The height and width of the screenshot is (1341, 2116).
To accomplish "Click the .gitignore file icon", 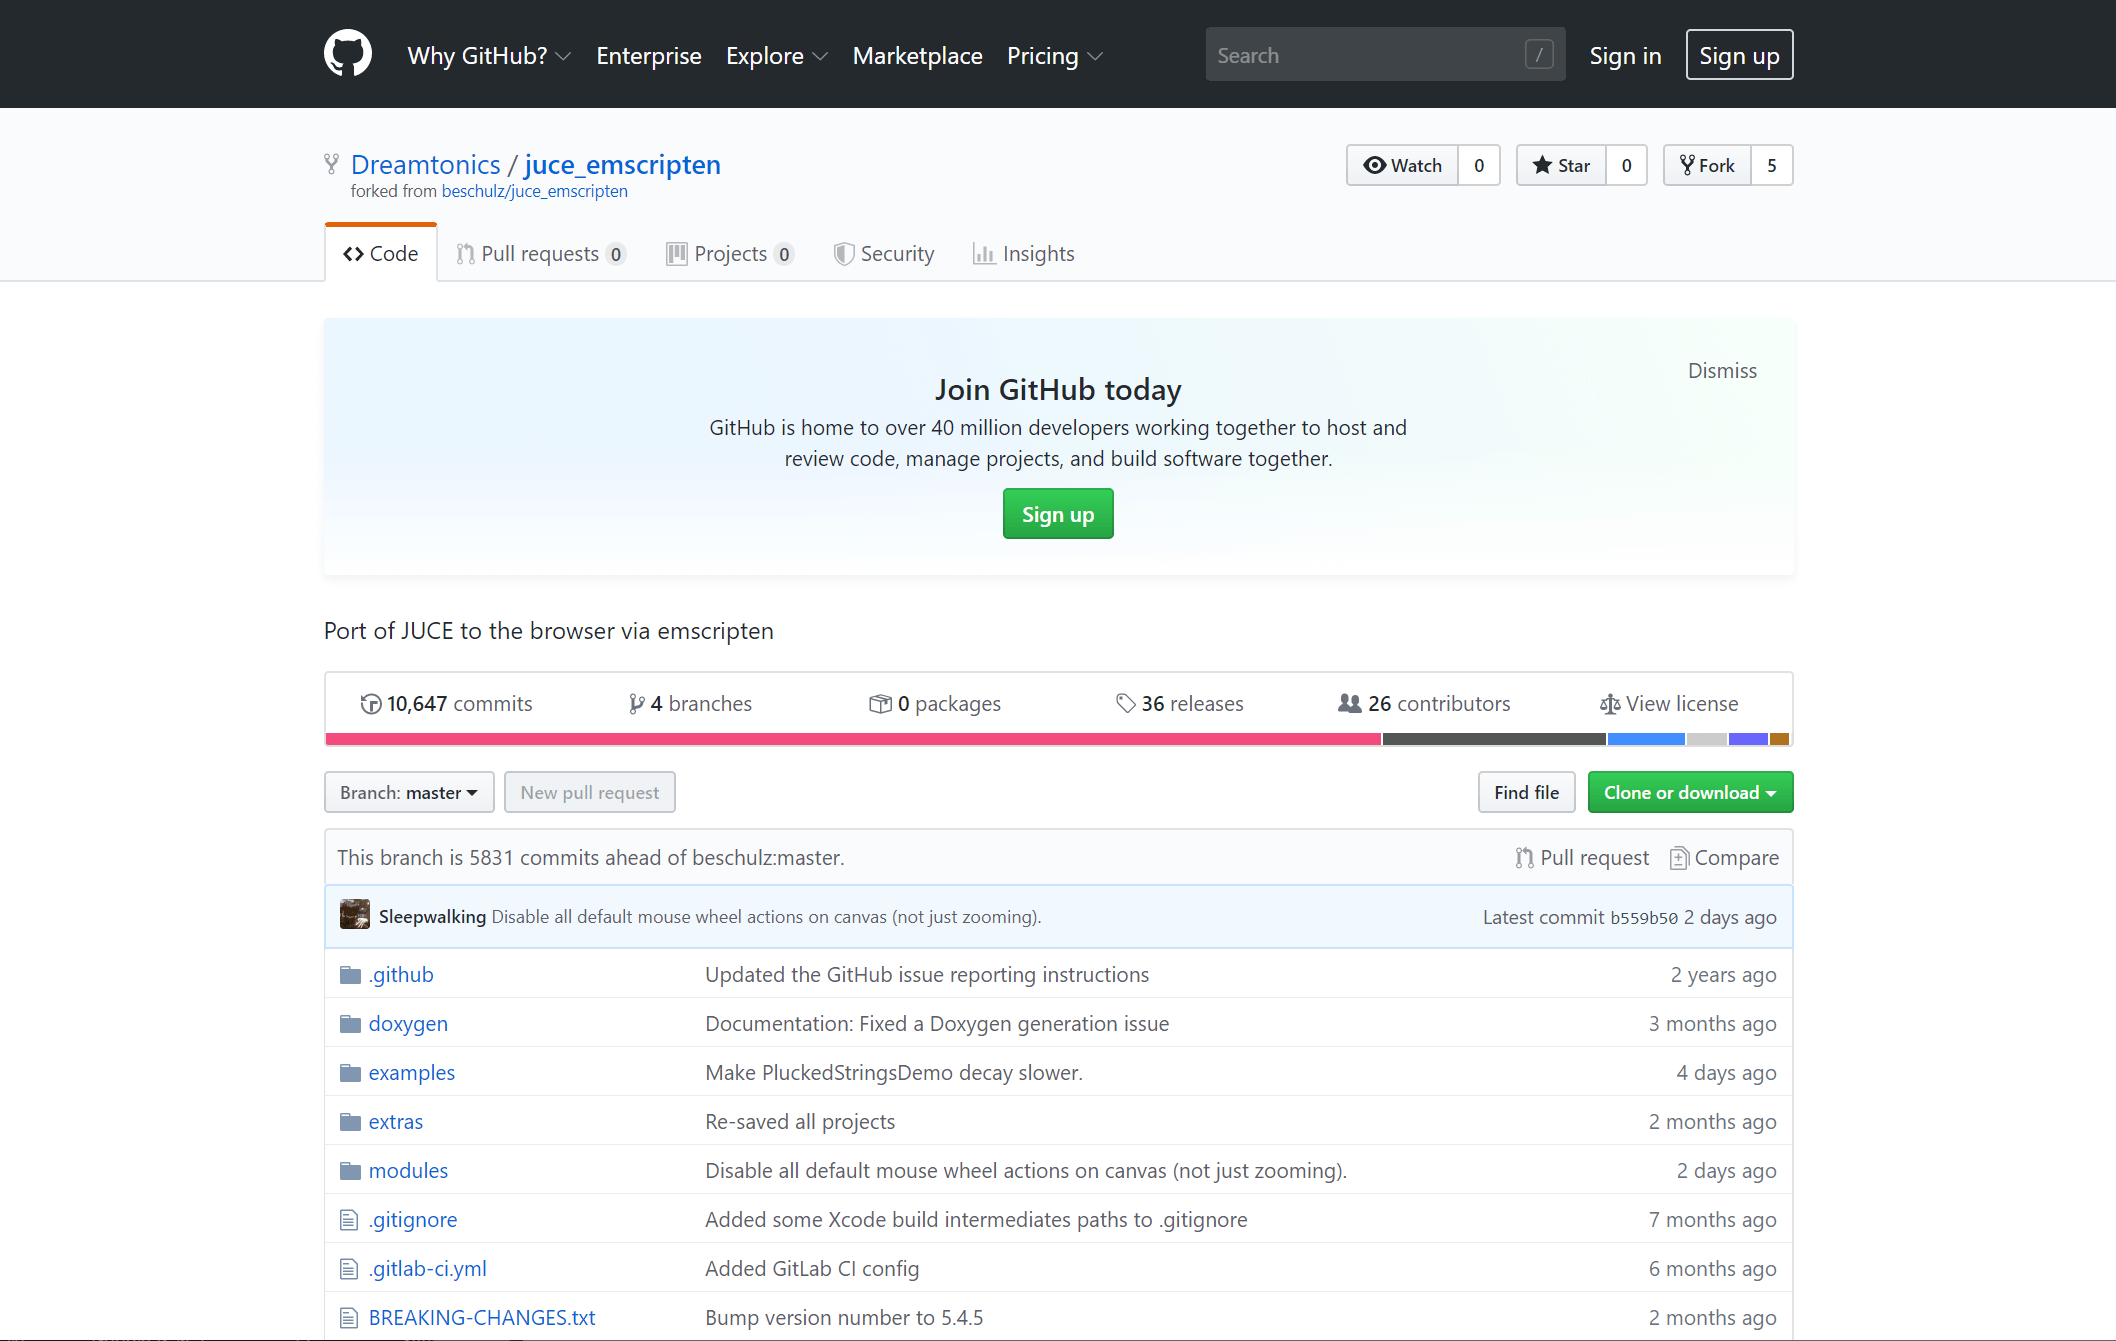I will (349, 1220).
